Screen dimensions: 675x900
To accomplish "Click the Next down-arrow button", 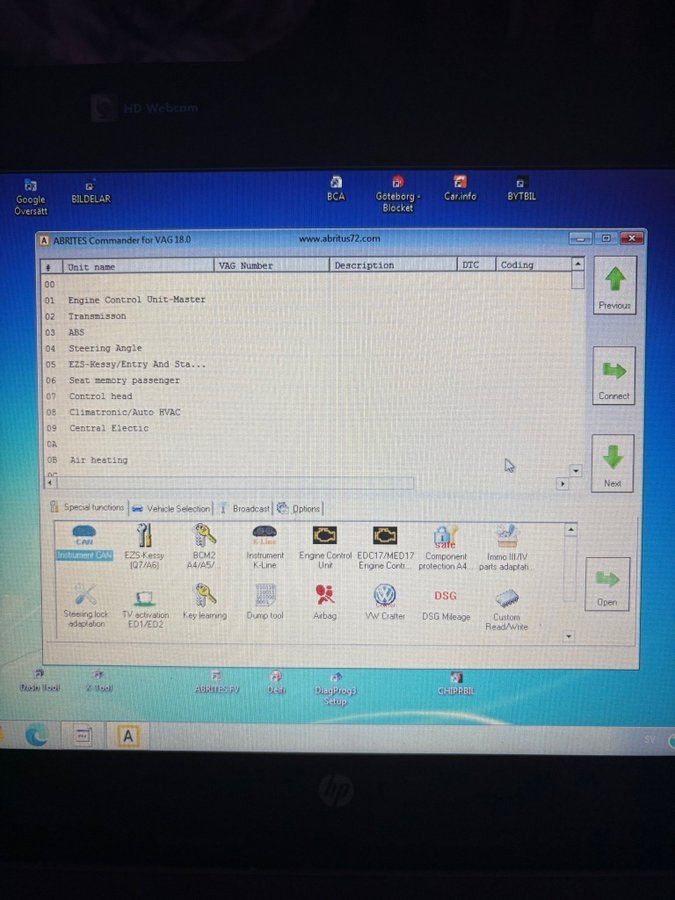I will tap(613, 461).
